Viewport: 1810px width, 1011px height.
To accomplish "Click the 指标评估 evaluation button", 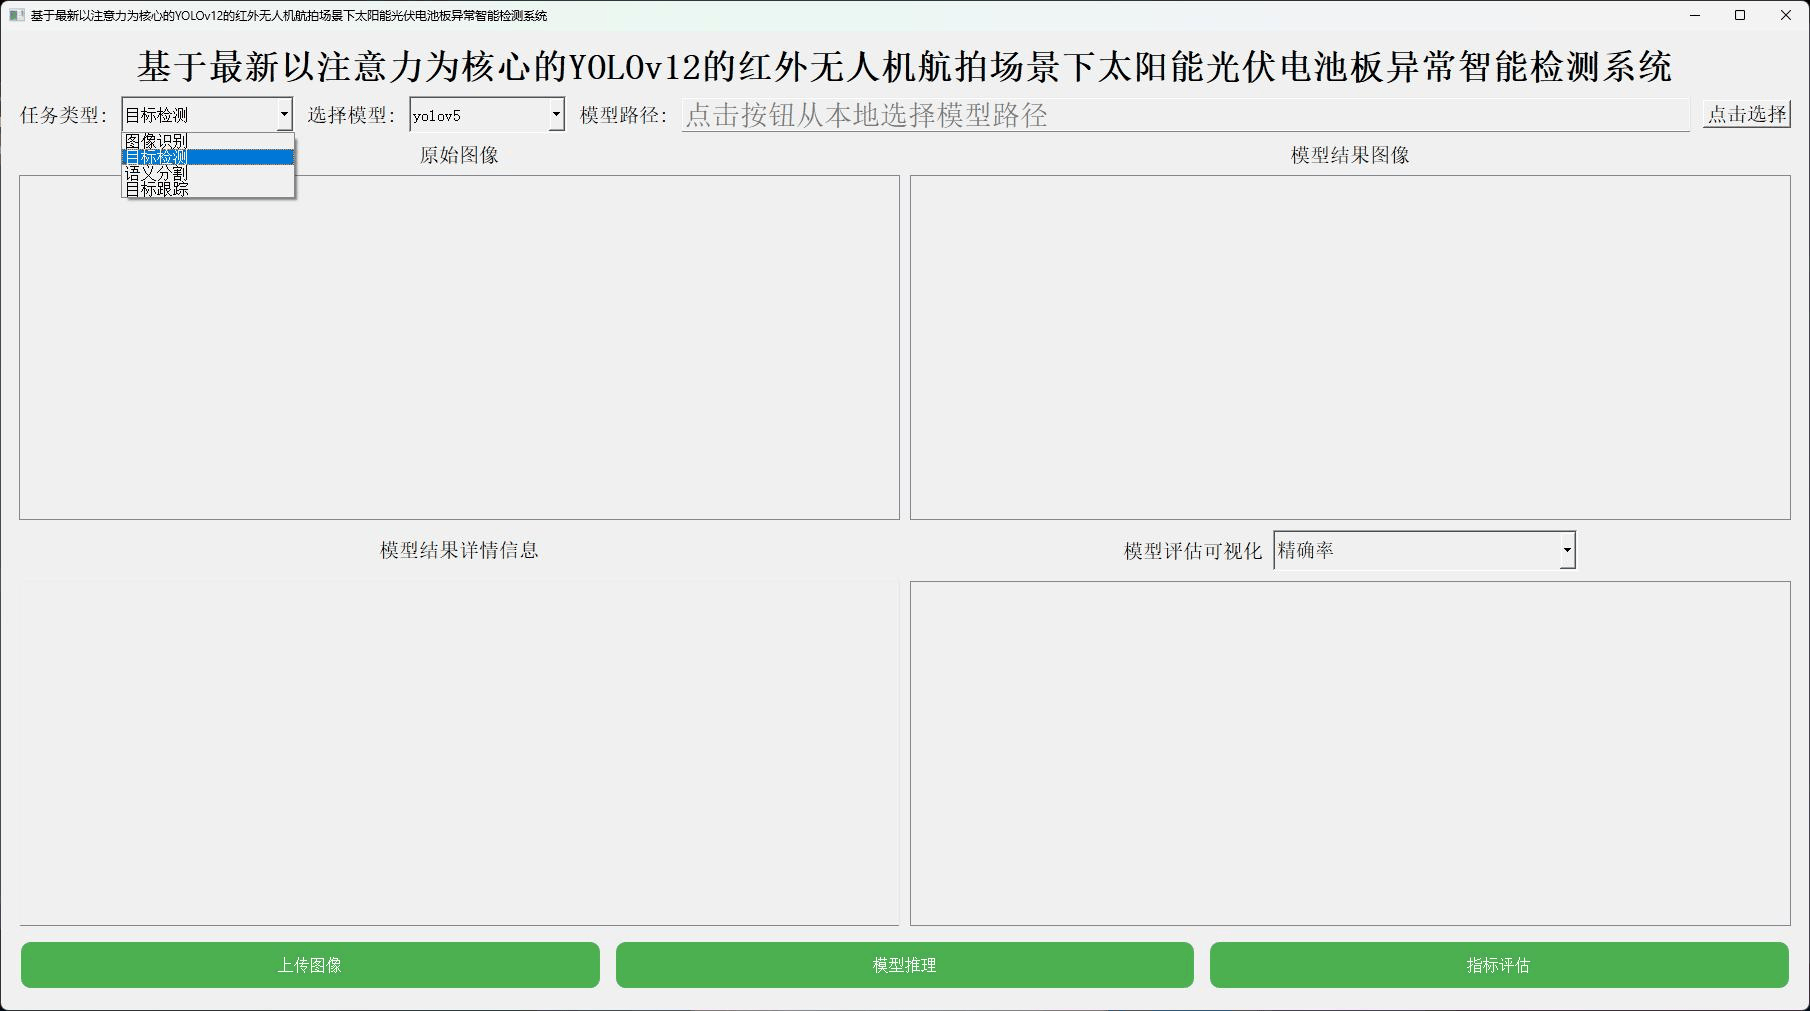I will [x=1499, y=965].
